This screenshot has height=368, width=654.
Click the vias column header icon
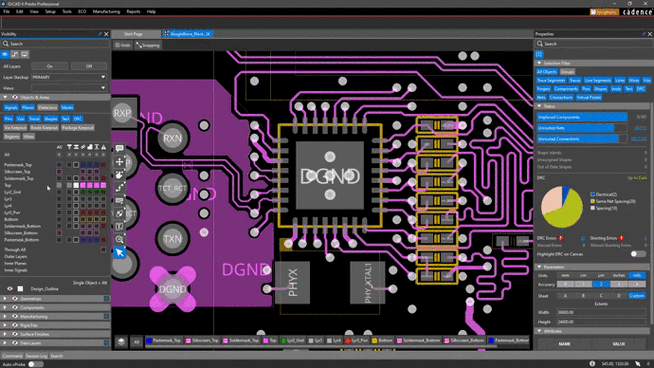pos(76,147)
